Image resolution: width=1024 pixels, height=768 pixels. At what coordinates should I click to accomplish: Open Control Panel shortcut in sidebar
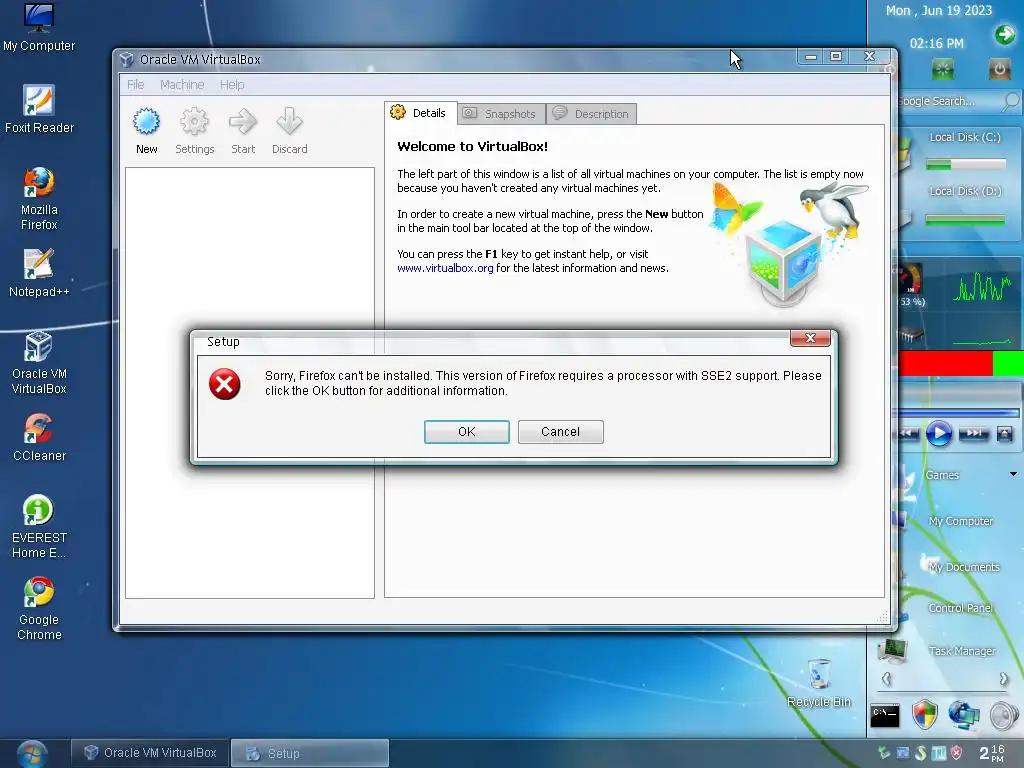[960, 608]
